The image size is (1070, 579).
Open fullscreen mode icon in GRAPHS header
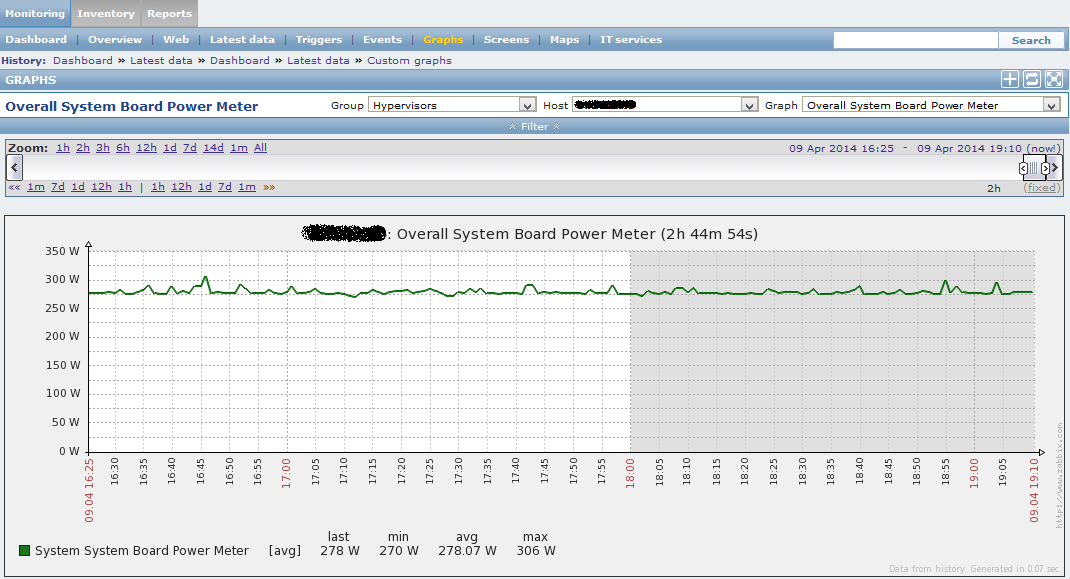coord(1054,80)
